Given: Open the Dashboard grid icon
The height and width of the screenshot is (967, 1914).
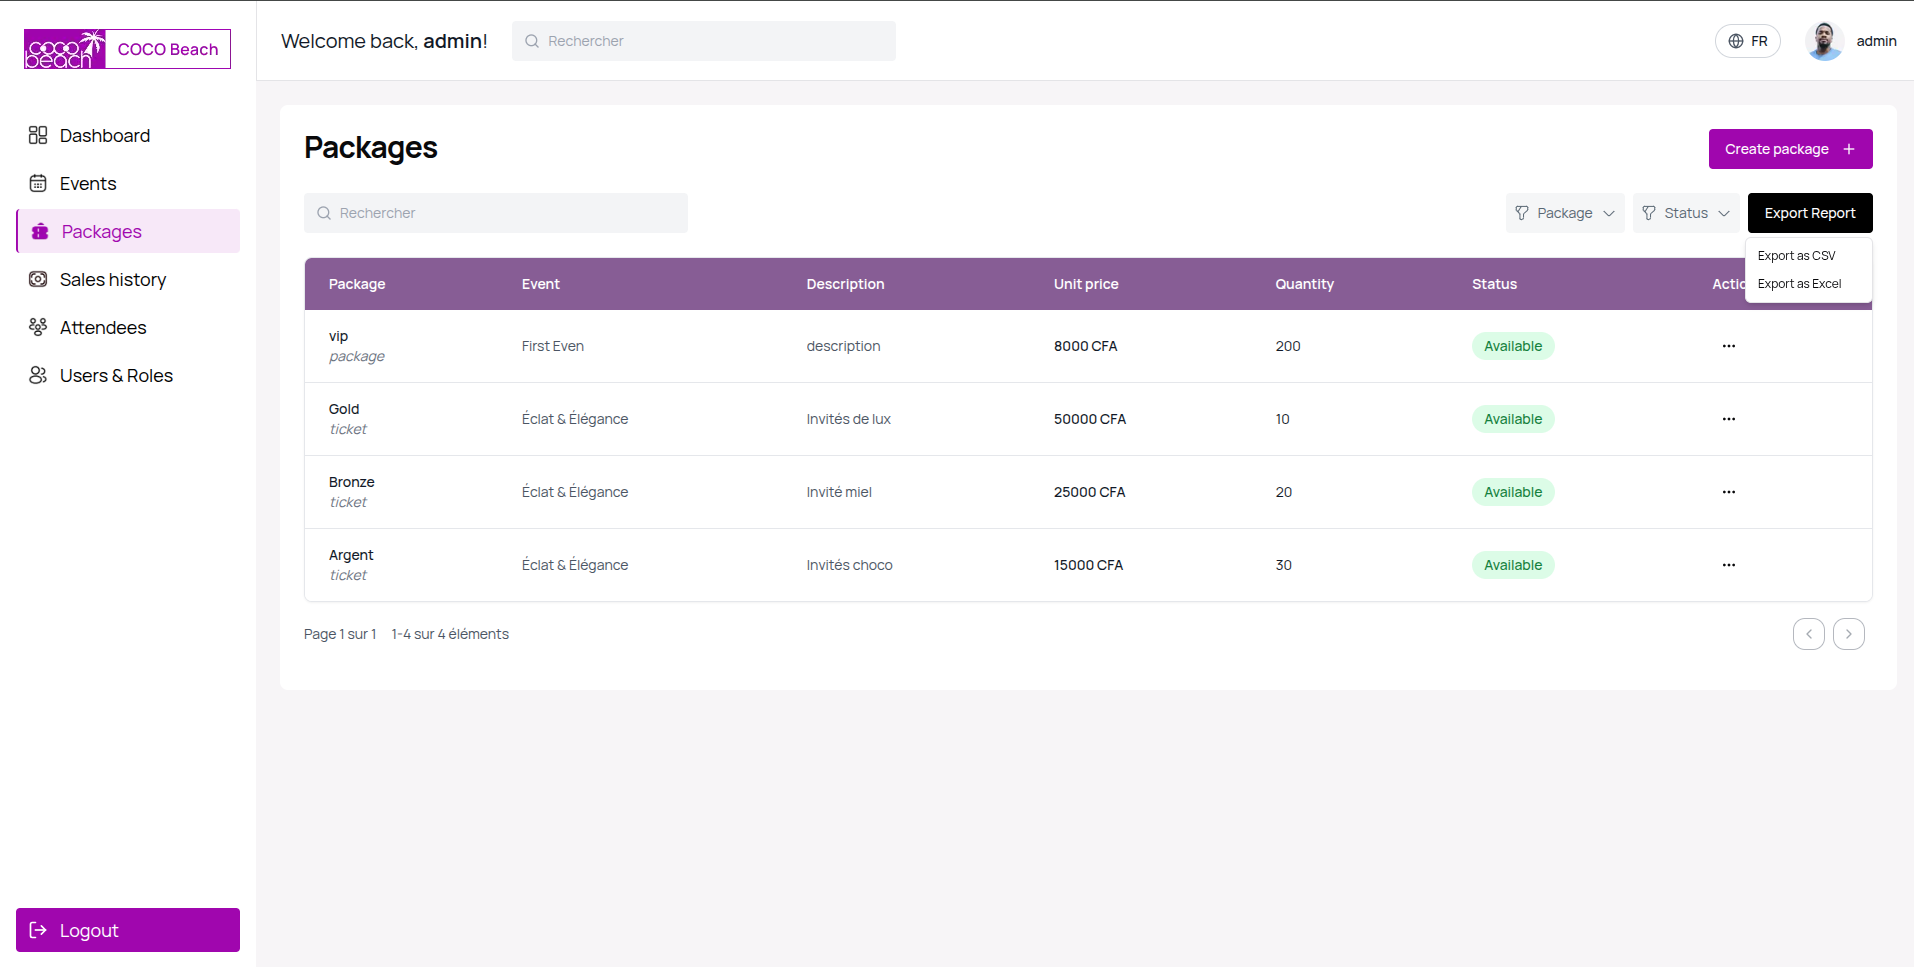Looking at the screenshot, I should coord(38,135).
